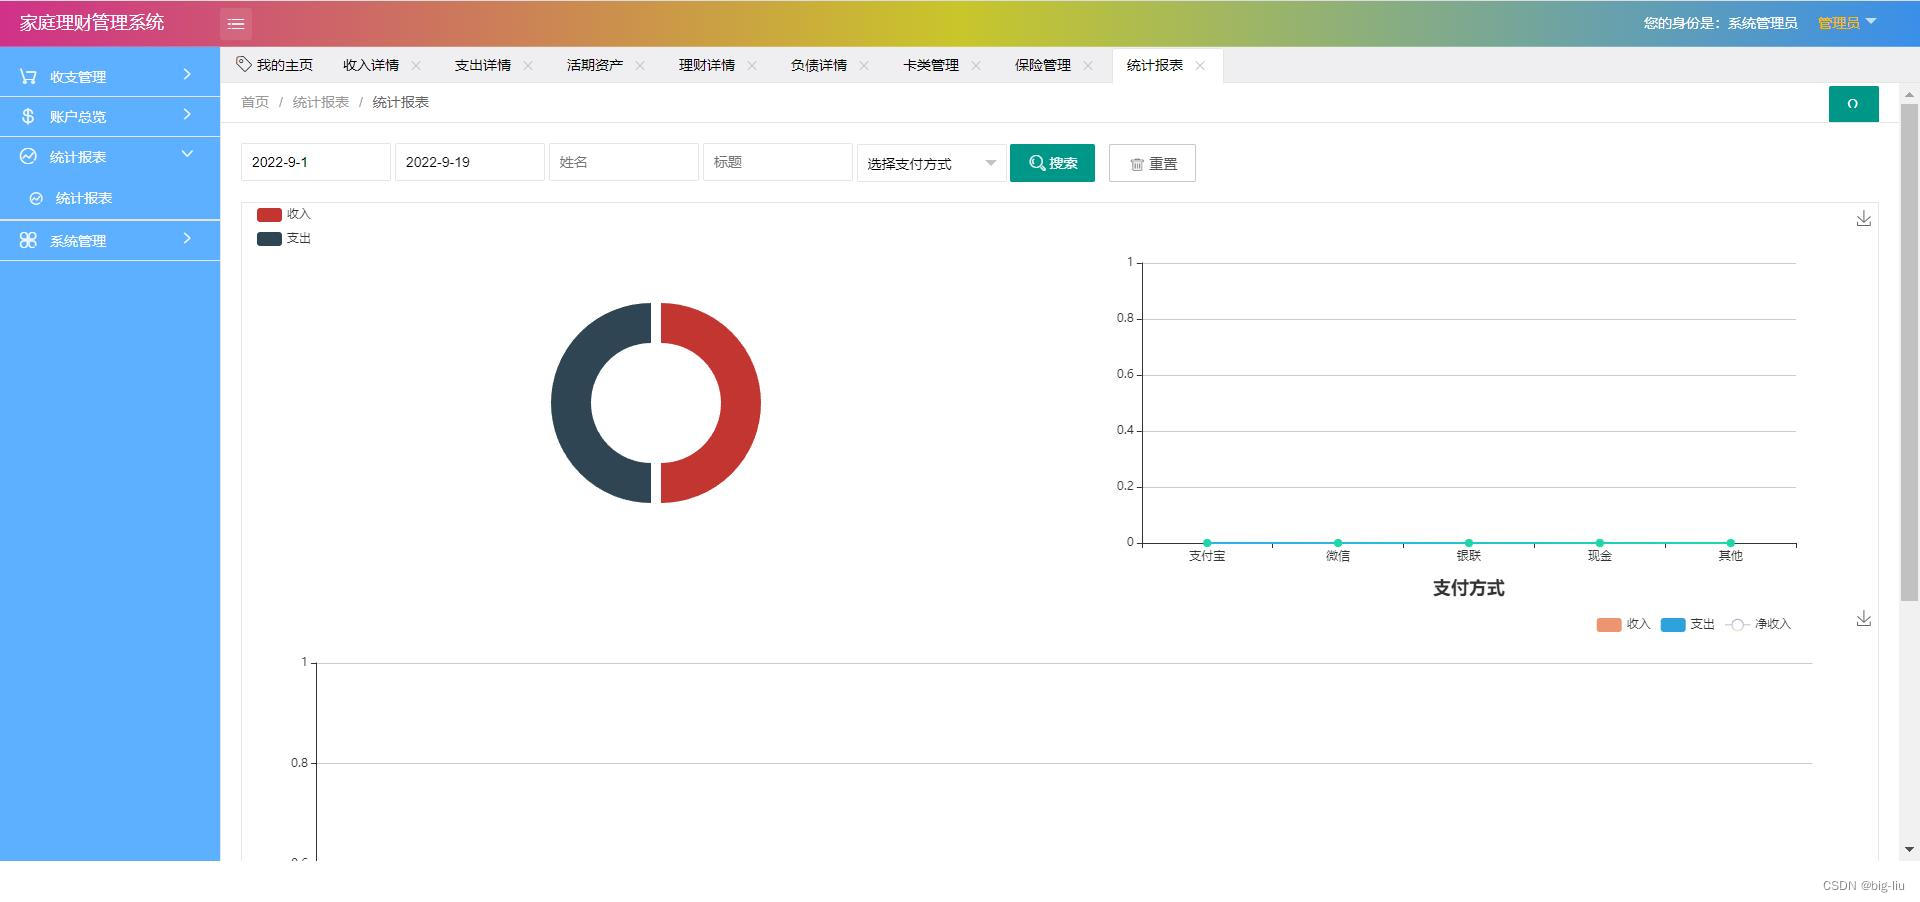This screenshot has height=902, width=1920.
Task: Click the scrollbar down arrow
Action: [1909, 850]
